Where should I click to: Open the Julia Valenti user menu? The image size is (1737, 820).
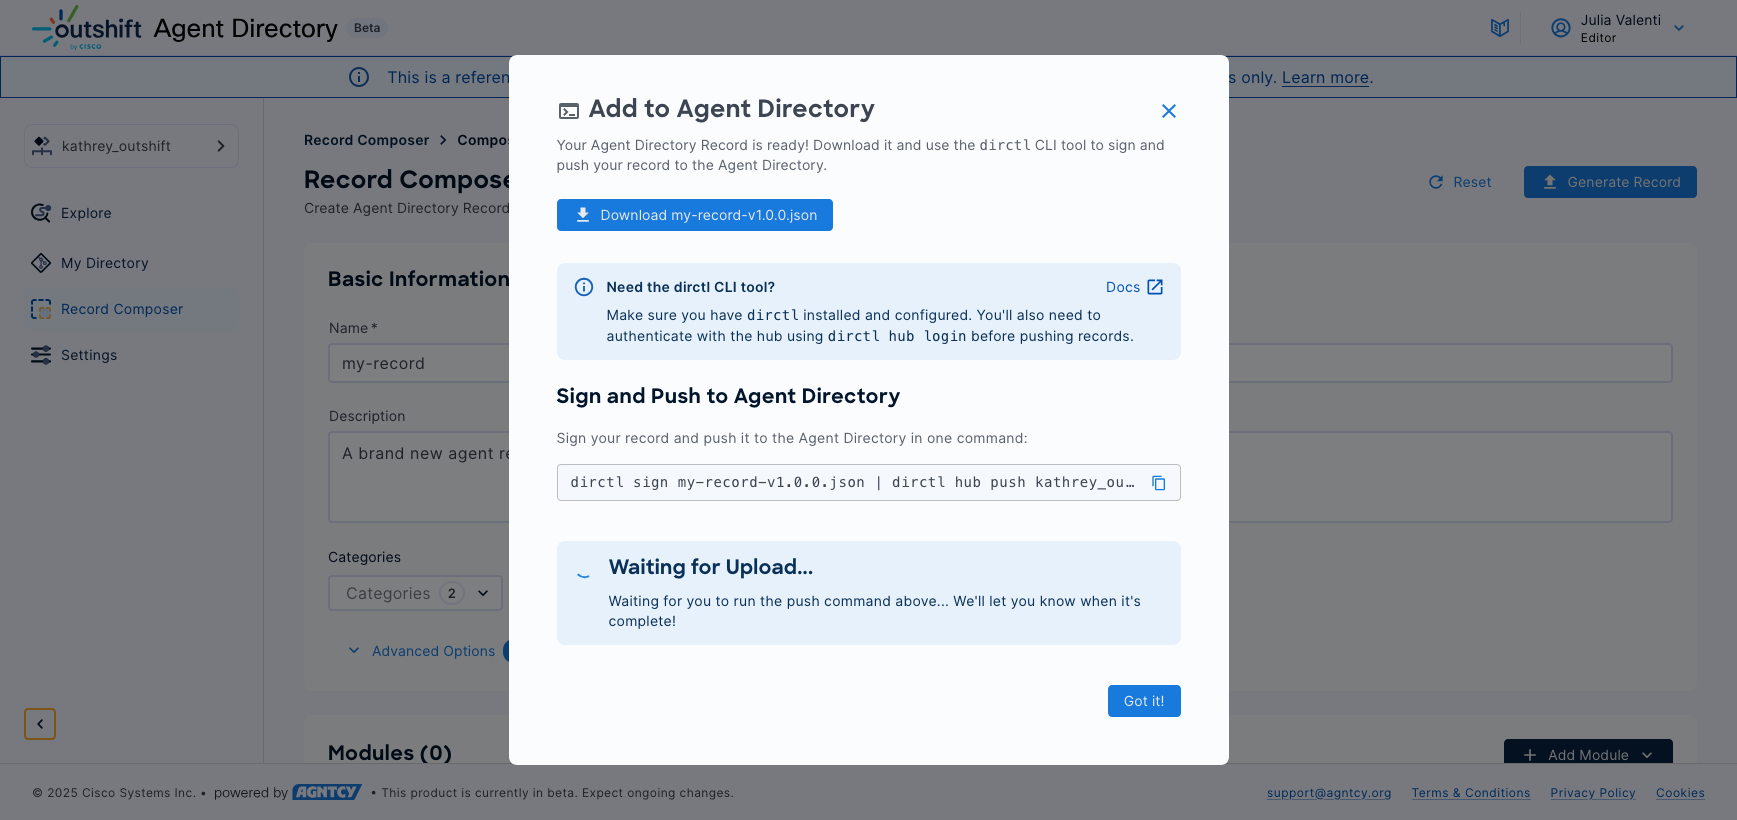pyautogui.click(x=1617, y=28)
